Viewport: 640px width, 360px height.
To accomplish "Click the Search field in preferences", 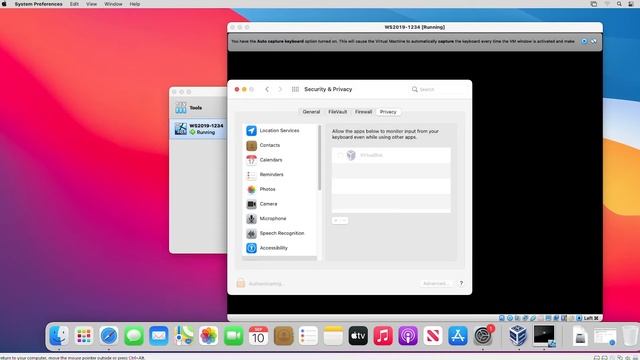I will point(437,89).
